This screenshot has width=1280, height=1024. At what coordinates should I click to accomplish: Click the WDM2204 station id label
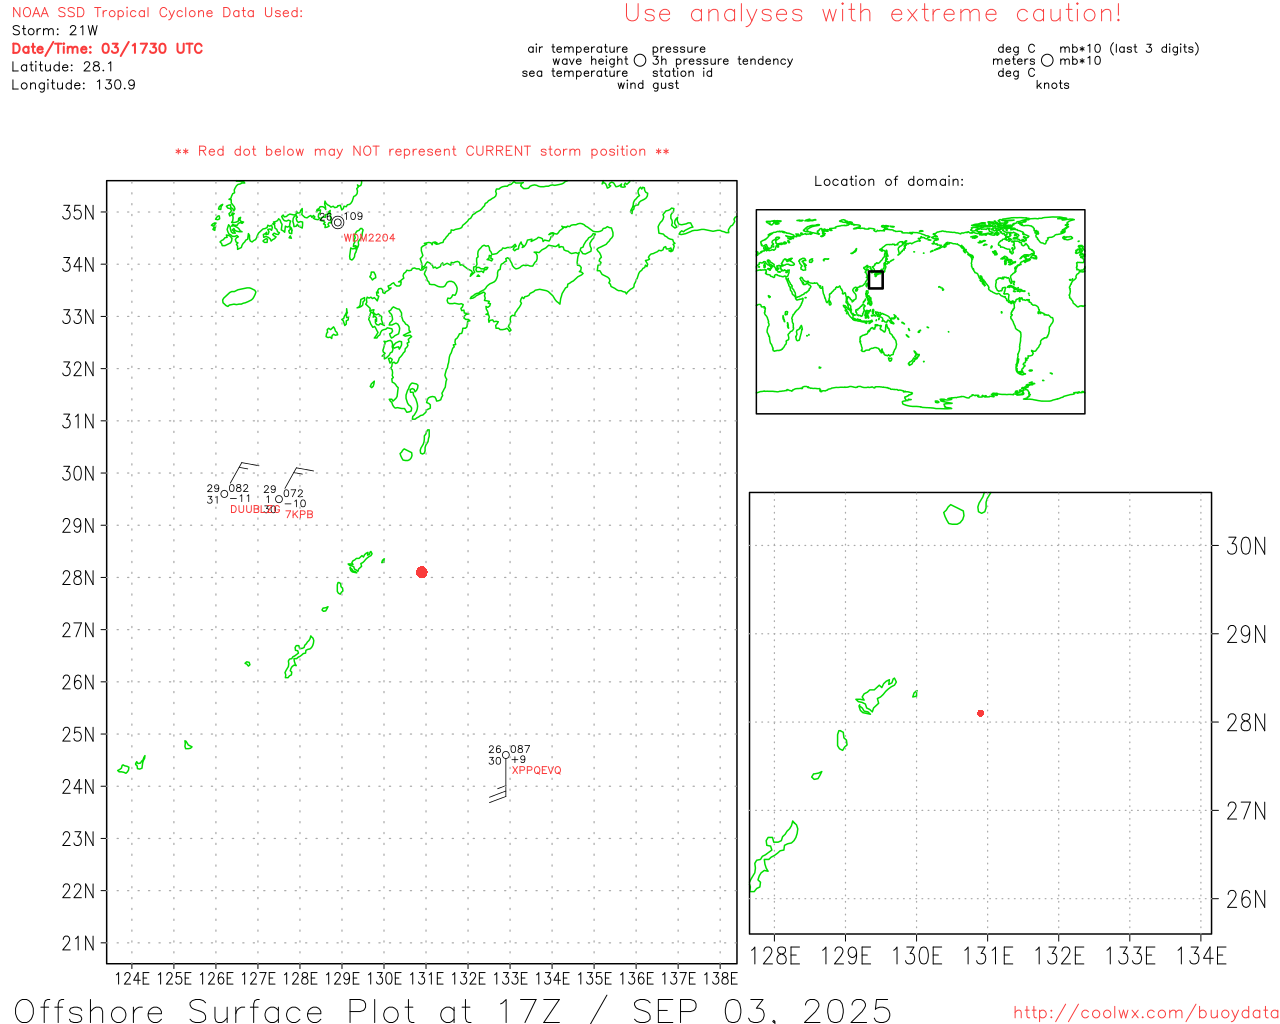369,238
